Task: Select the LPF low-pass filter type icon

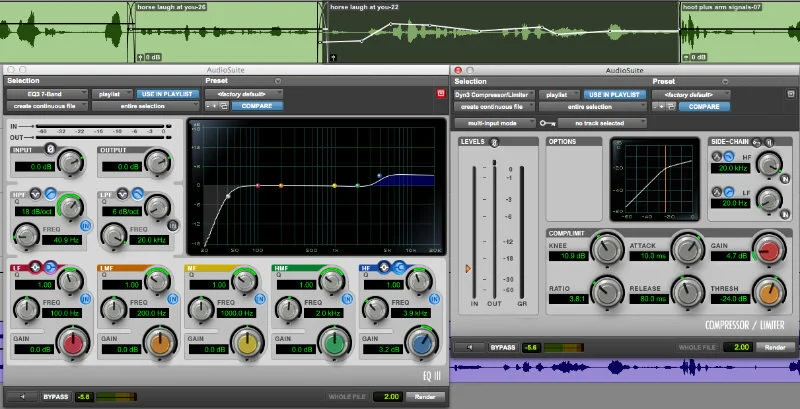Action: point(137,194)
